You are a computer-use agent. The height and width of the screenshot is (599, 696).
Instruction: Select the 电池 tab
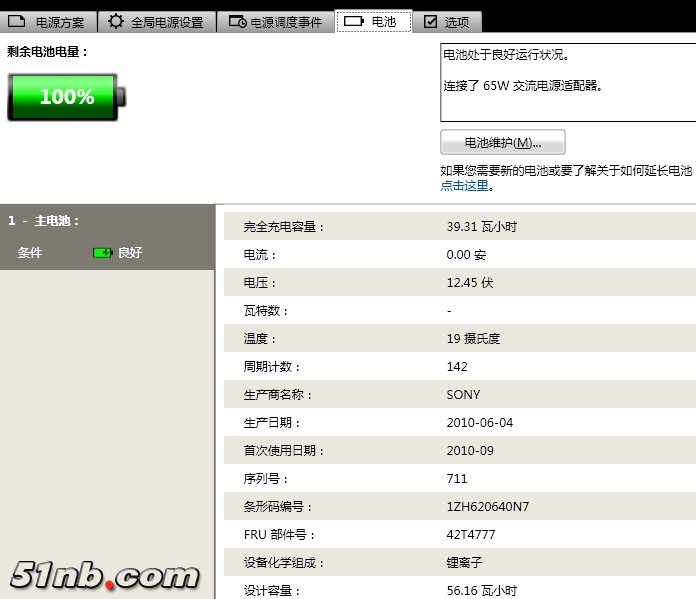point(374,21)
